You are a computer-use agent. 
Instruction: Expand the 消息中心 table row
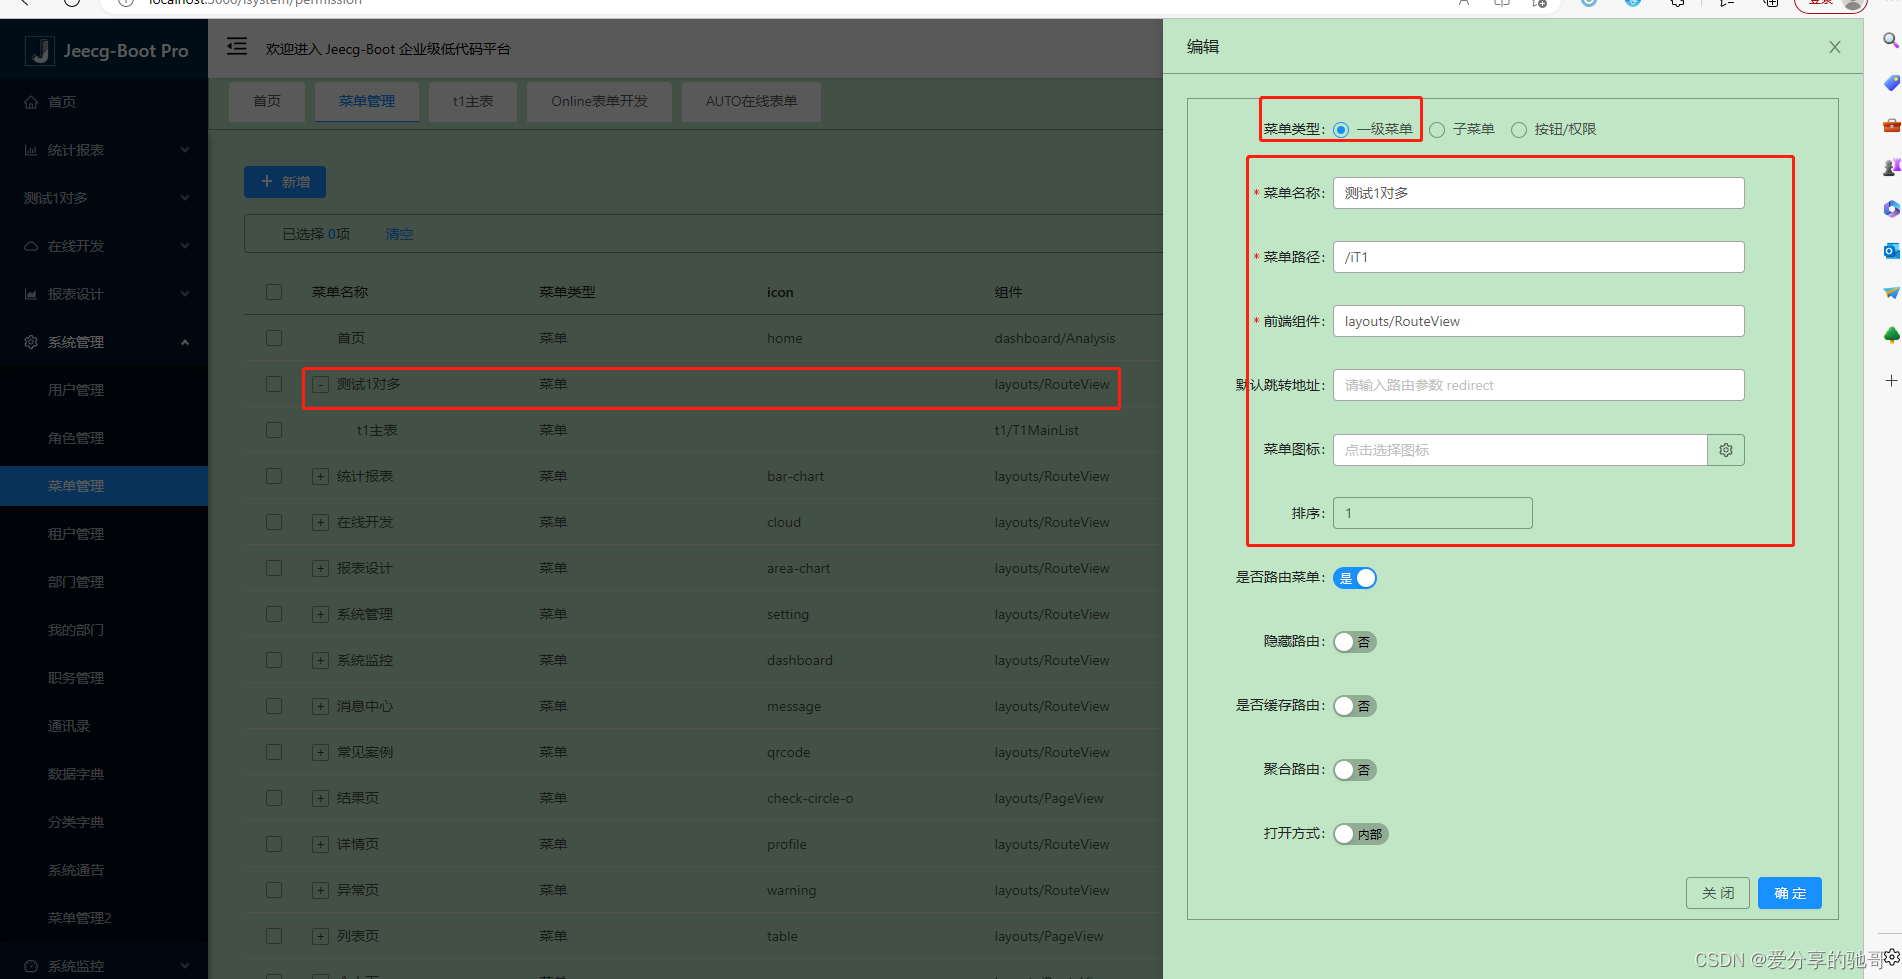(x=320, y=706)
